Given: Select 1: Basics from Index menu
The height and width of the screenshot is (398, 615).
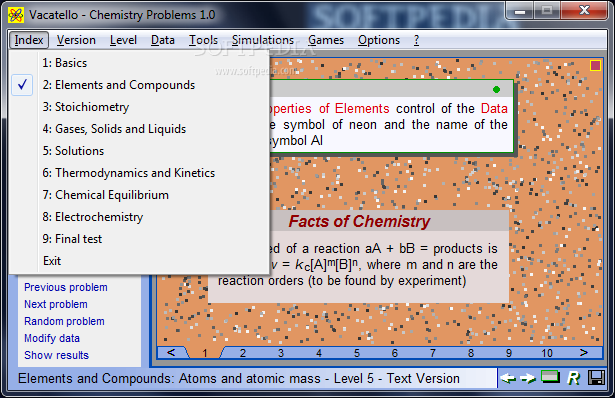Looking at the screenshot, I should tap(139, 63).
